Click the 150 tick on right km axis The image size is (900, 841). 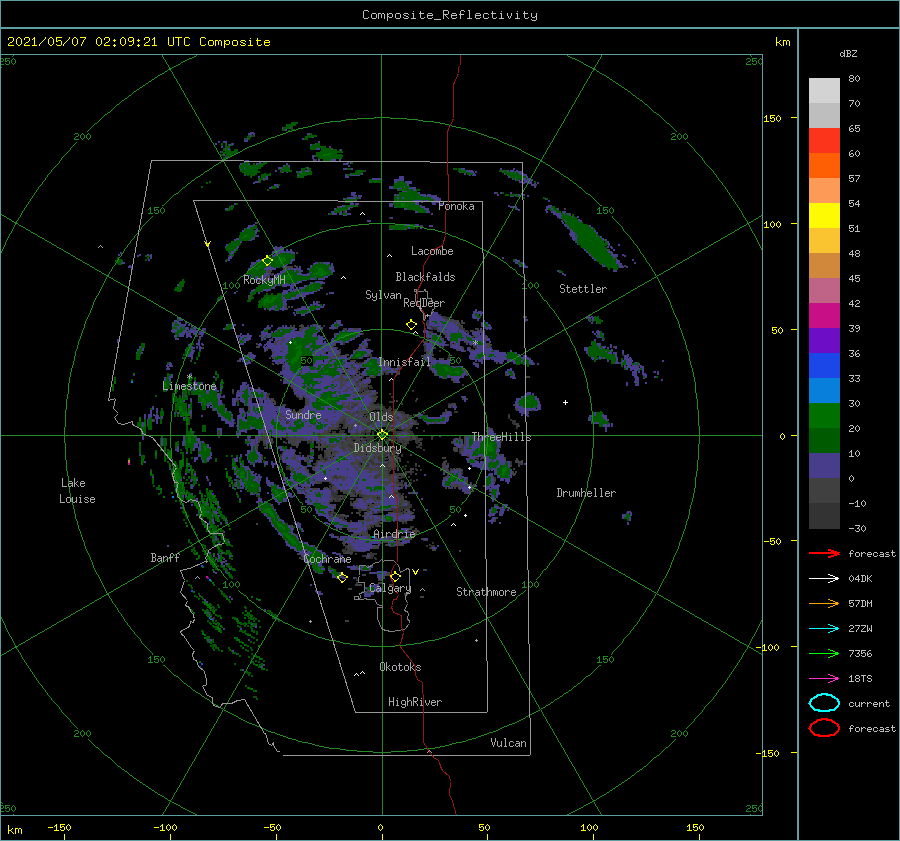click(772, 118)
